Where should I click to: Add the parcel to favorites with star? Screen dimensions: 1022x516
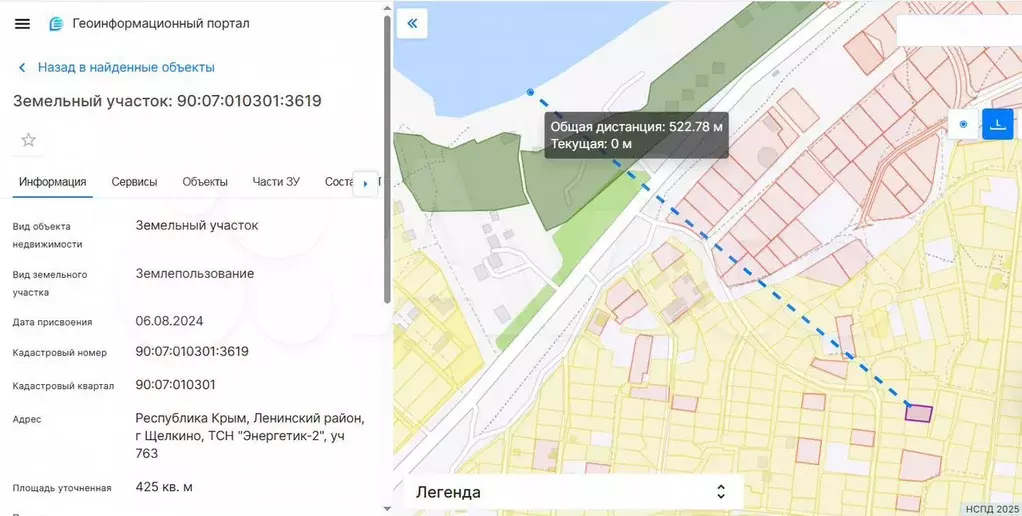(28, 140)
